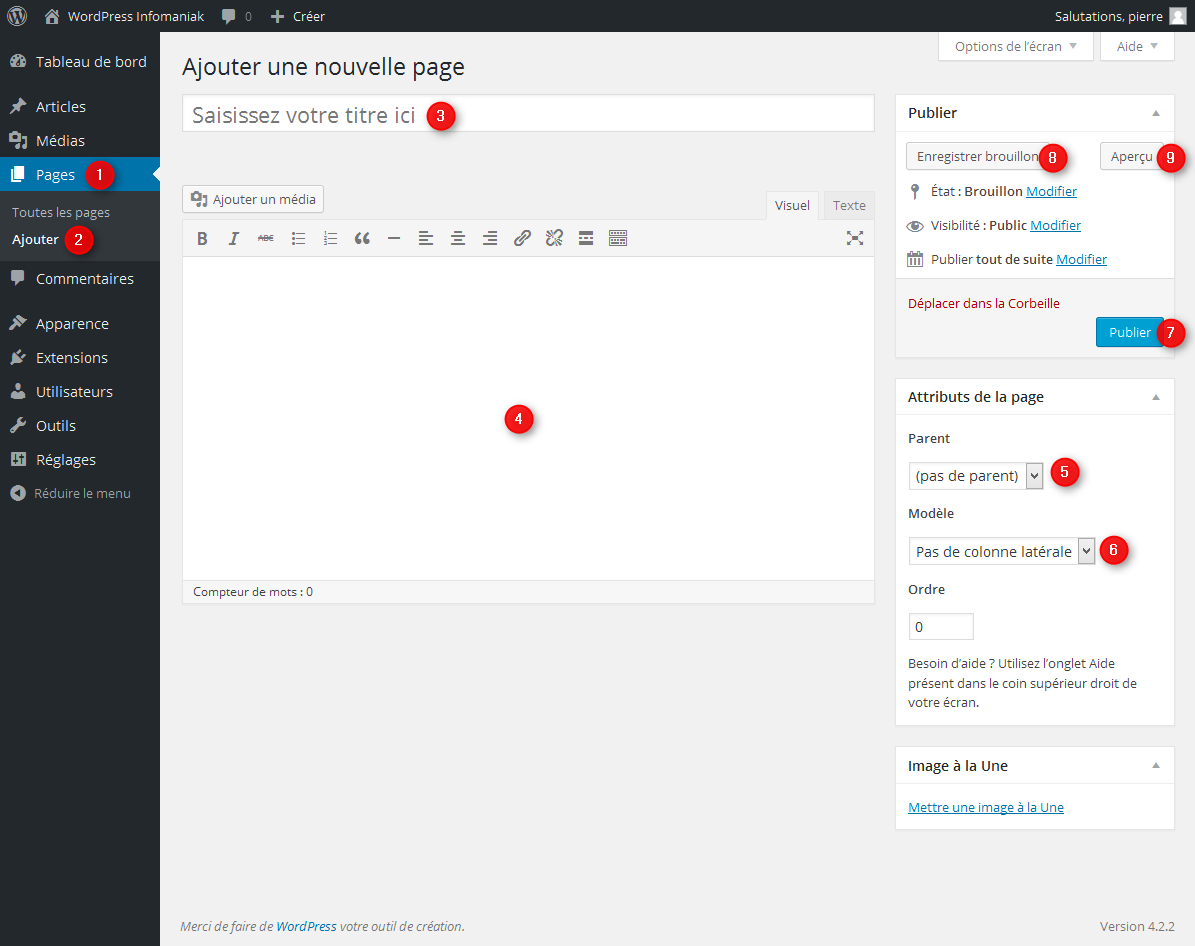This screenshot has width=1195, height=946.
Task: Open the Parent page dropdown
Action: click(x=976, y=476)
